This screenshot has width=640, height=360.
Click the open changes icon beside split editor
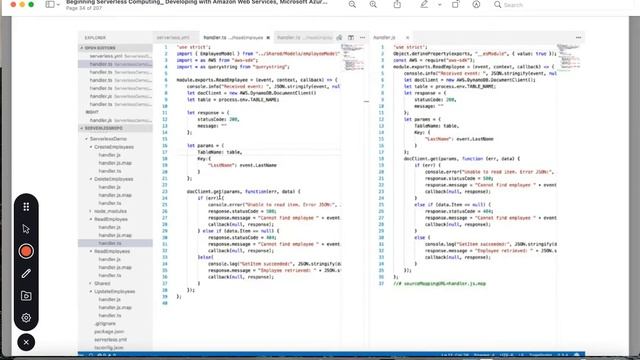pyautogui.click(x=339, y=38)
